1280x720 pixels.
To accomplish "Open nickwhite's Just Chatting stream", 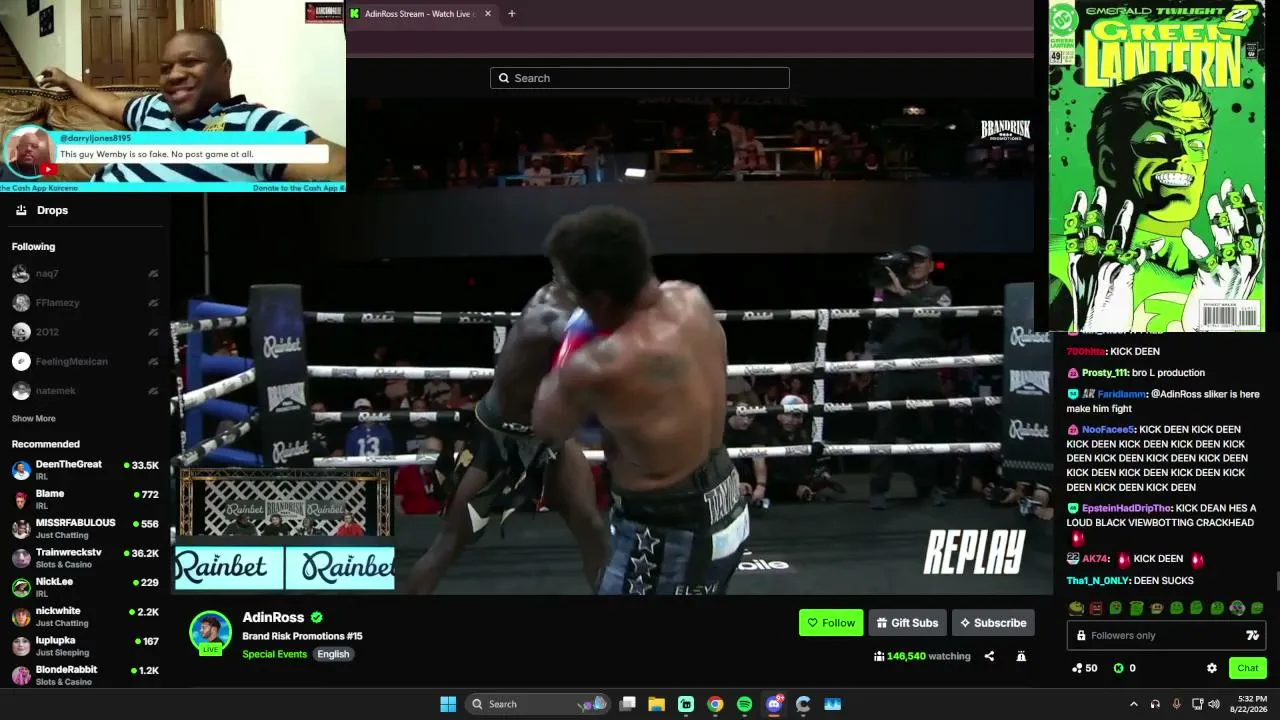I will [85, 616].
